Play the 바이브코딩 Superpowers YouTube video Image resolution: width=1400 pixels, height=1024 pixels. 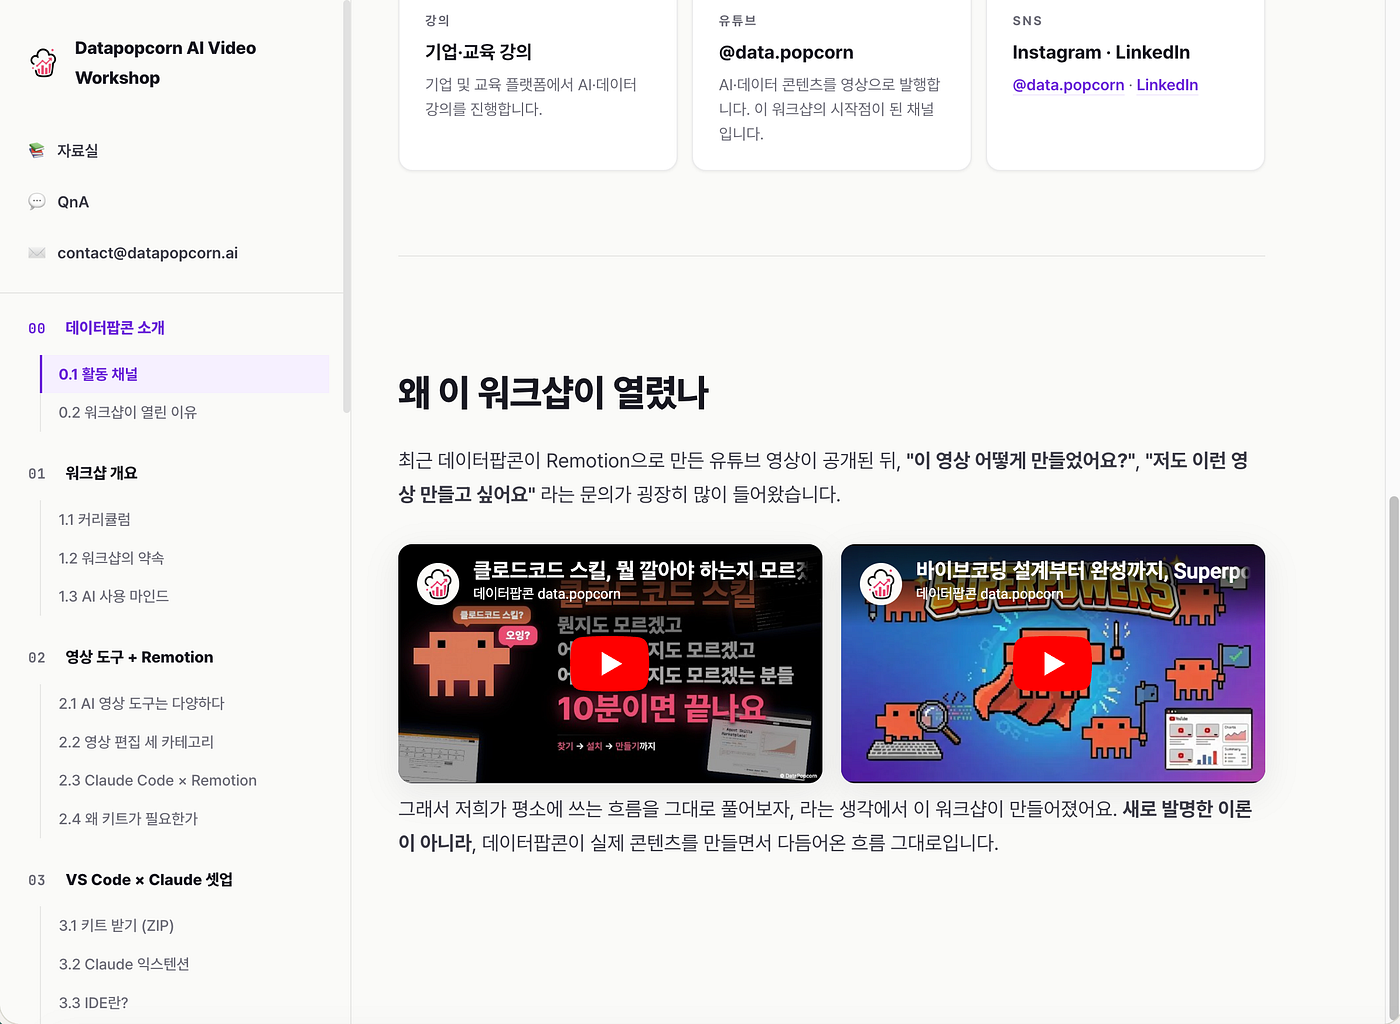coord(1053,664)
